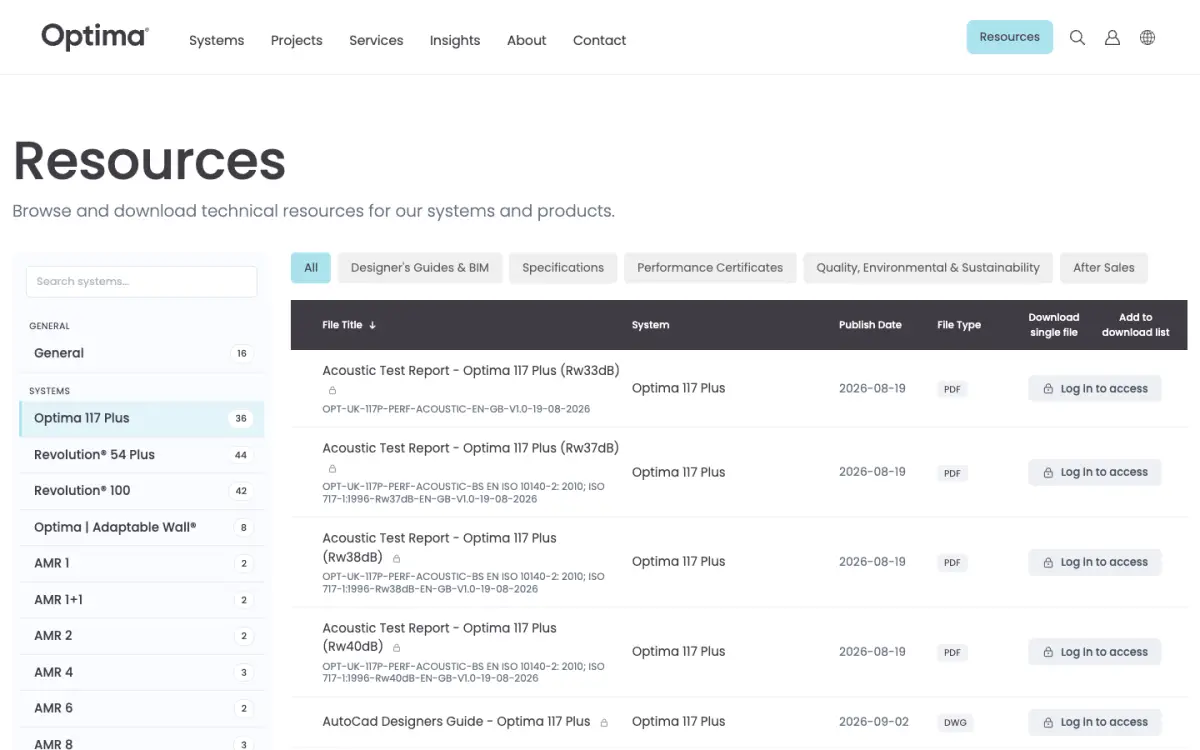The image size is (1200, 750).
Task: Click the Publish Date column header
Action: 870,325
